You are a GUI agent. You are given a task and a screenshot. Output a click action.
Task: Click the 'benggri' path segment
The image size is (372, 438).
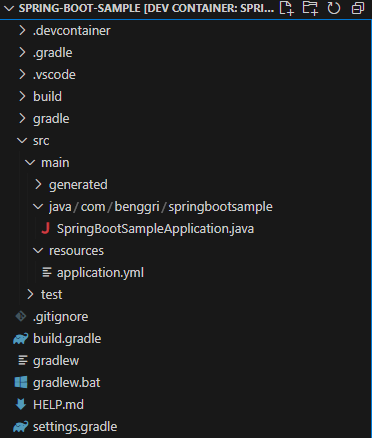[x=137, y=207]
